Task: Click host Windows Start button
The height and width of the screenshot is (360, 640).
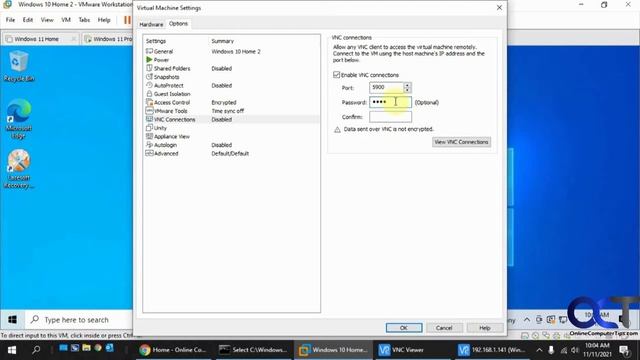Action: (11, 350)
